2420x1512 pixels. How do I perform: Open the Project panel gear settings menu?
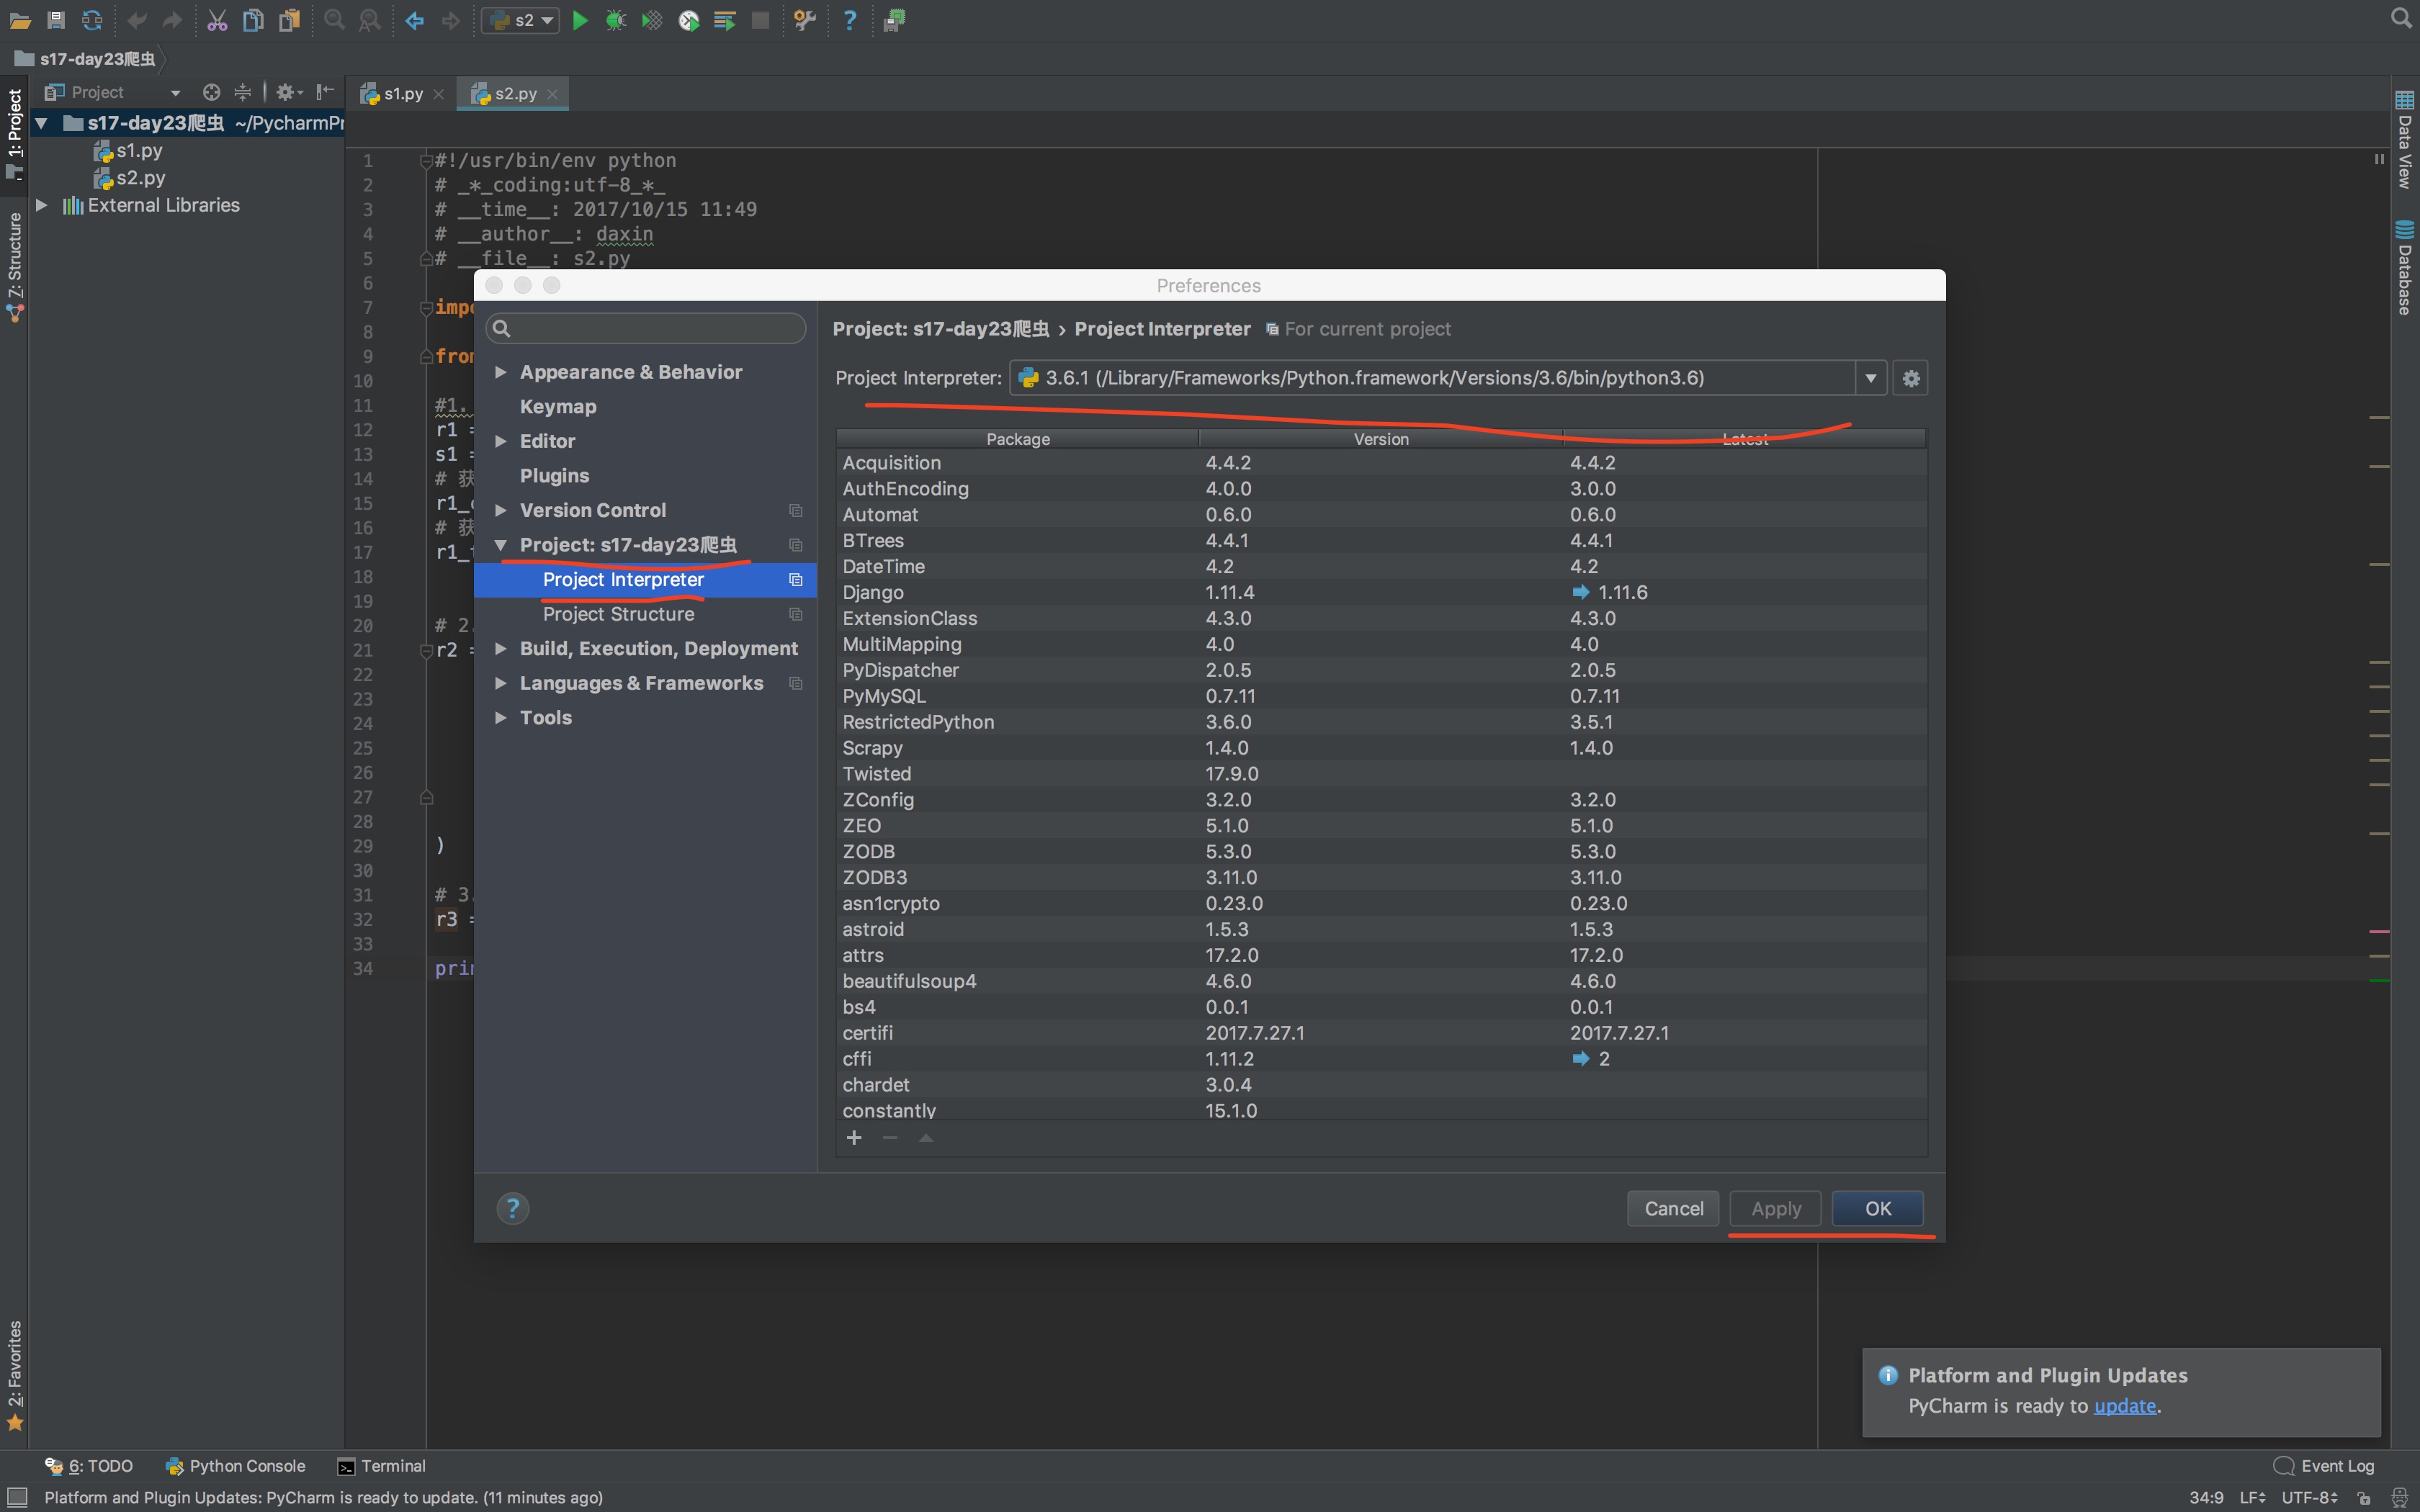pyautogui.click(x=288, y=92)
